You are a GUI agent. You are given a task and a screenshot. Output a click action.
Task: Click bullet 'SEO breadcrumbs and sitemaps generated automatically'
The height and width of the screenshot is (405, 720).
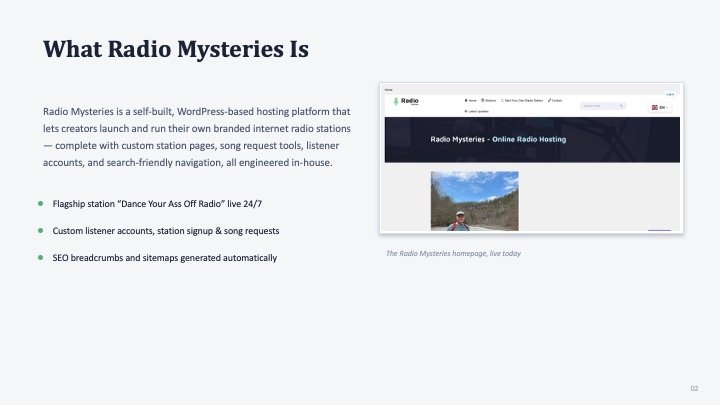(165, 258)
